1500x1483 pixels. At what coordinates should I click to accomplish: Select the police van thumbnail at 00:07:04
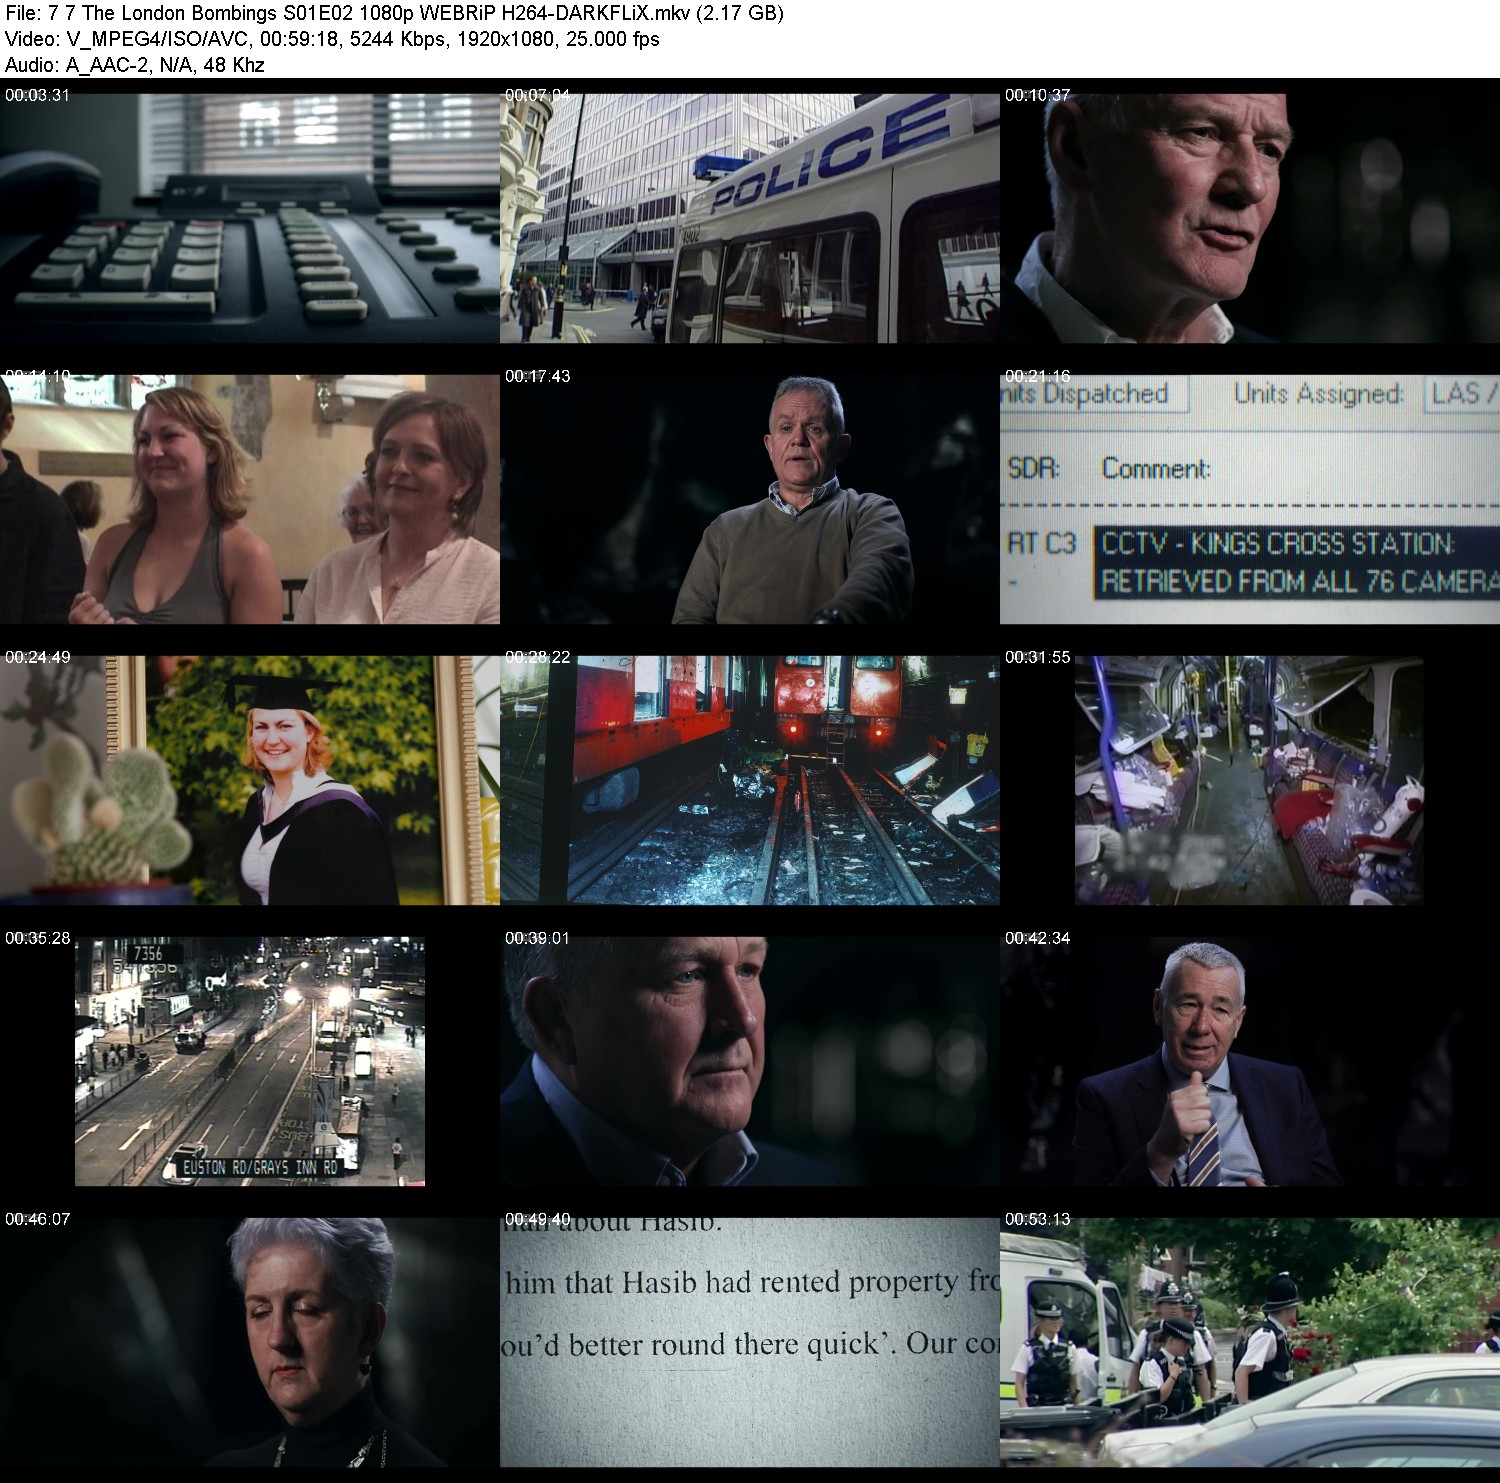pos(750,219)
